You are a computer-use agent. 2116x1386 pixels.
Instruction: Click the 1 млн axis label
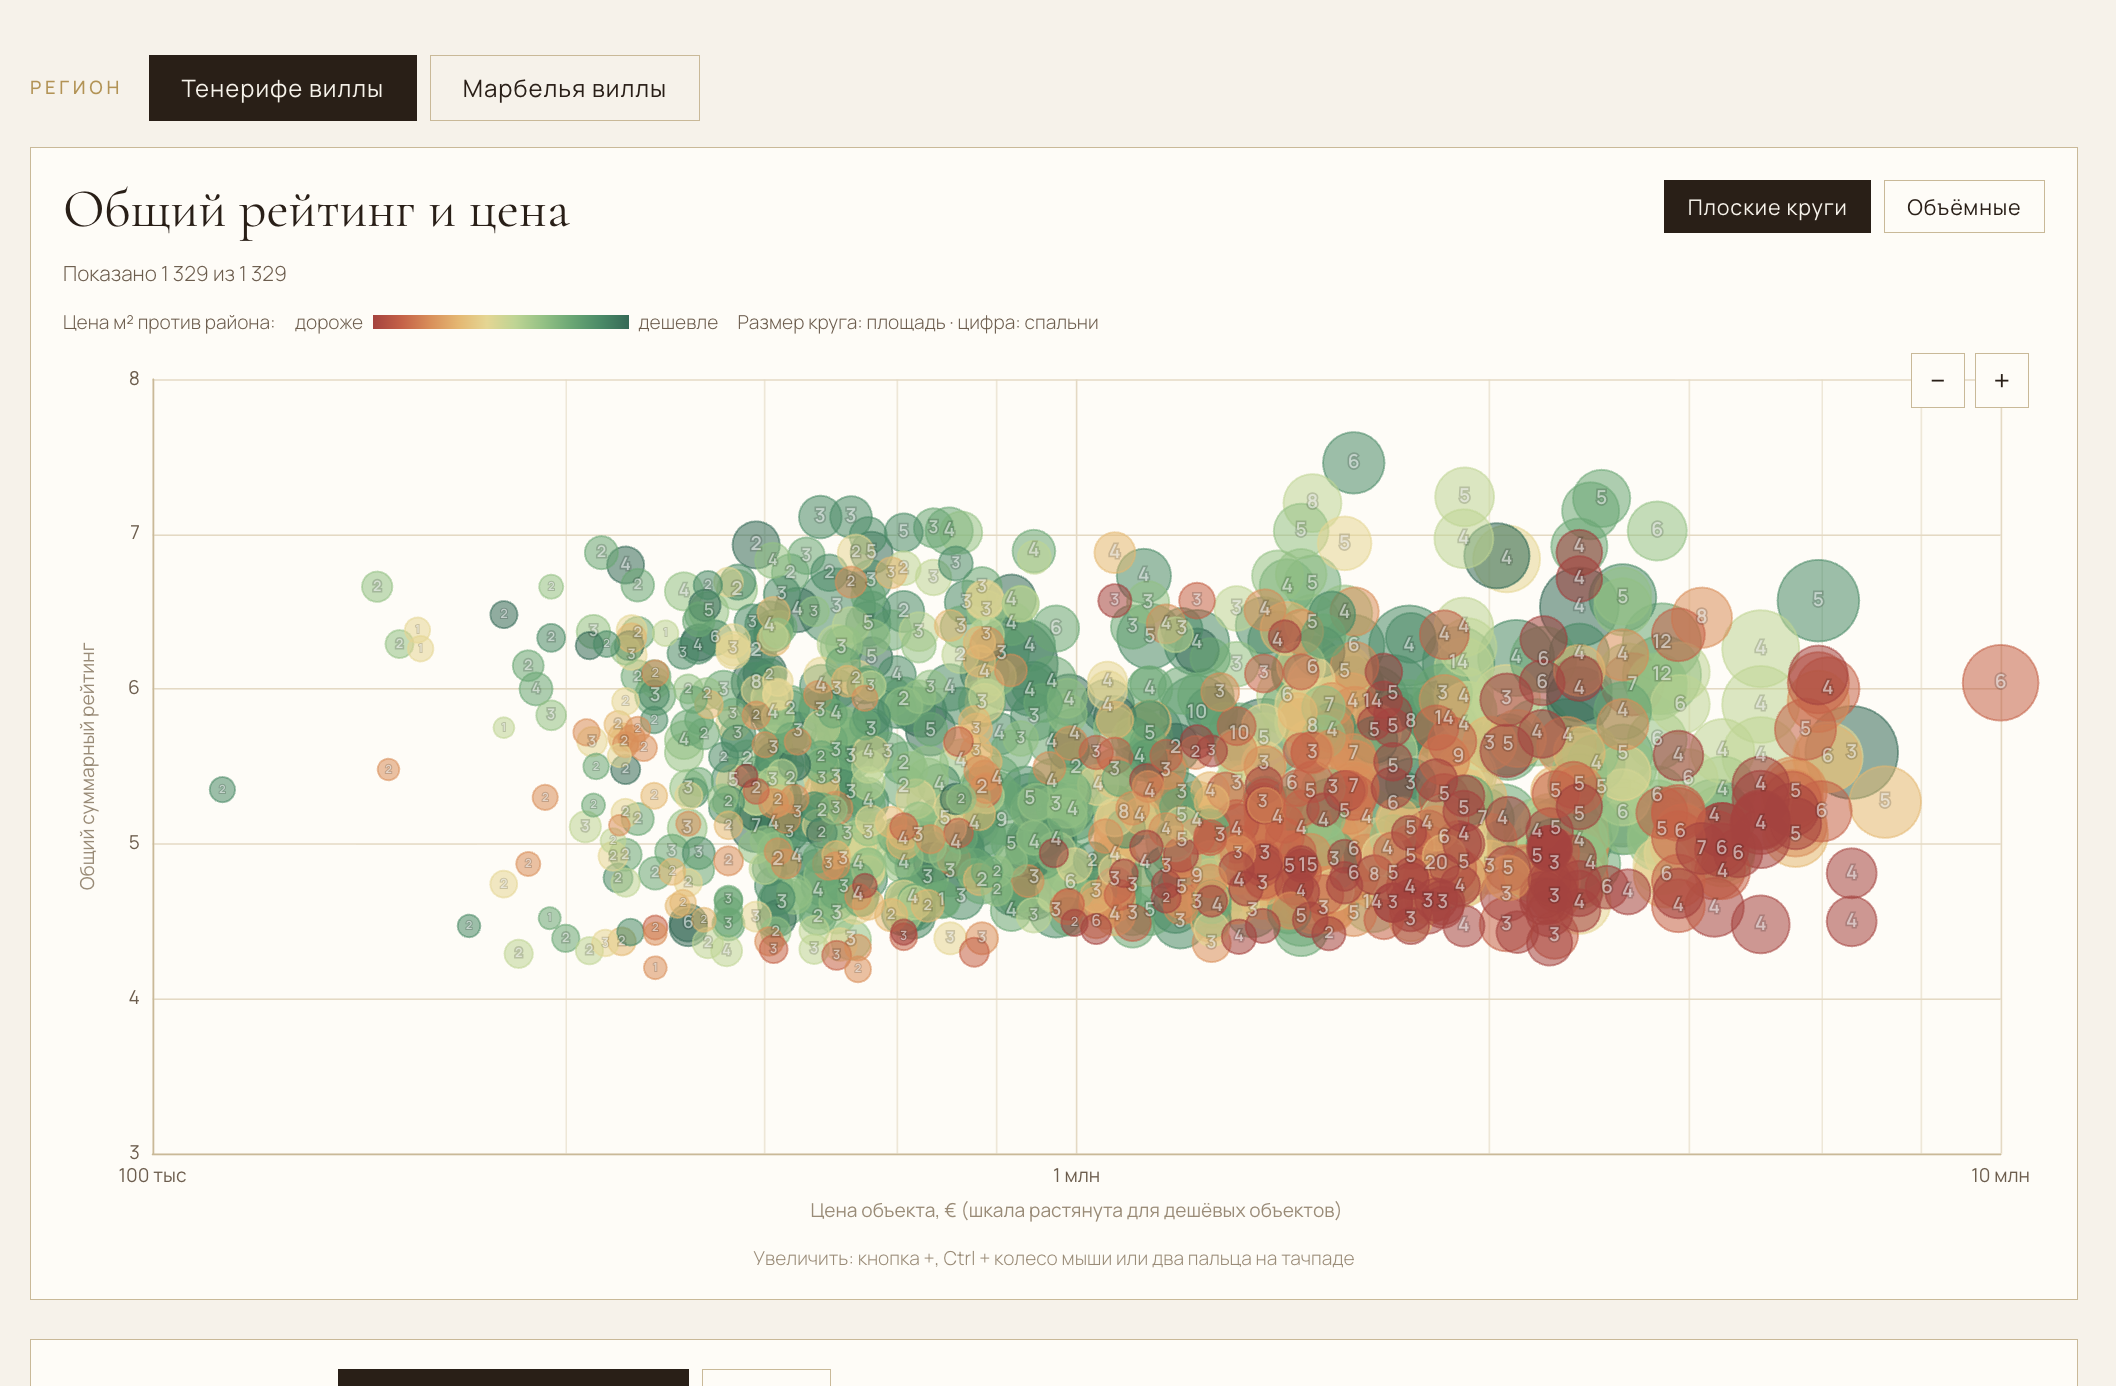pos(1076,1176)
